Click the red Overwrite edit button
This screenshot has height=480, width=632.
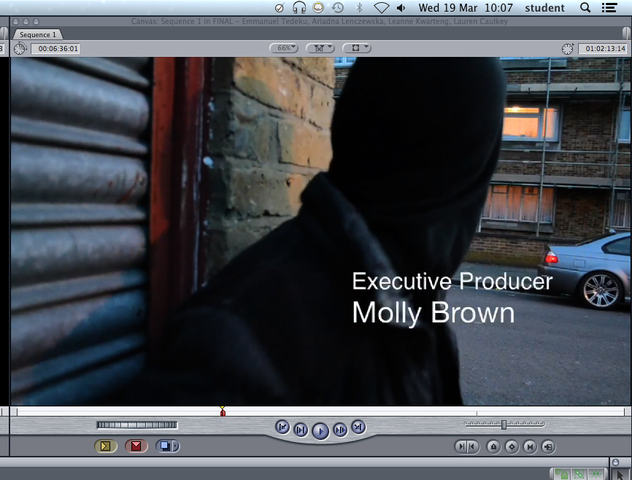136,446
